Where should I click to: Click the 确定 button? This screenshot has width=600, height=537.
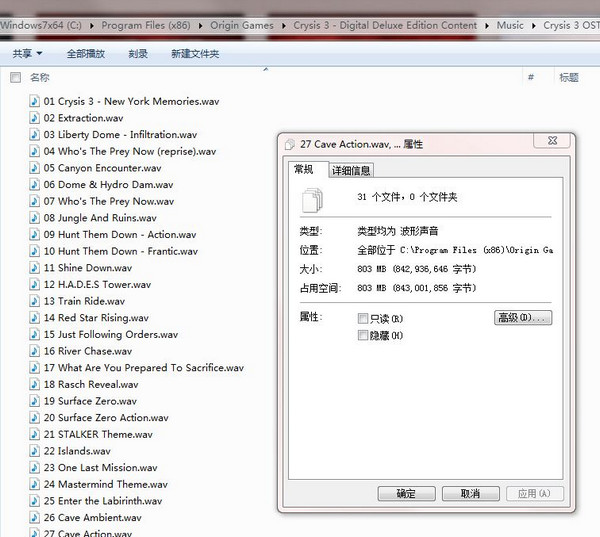point(406,494)
